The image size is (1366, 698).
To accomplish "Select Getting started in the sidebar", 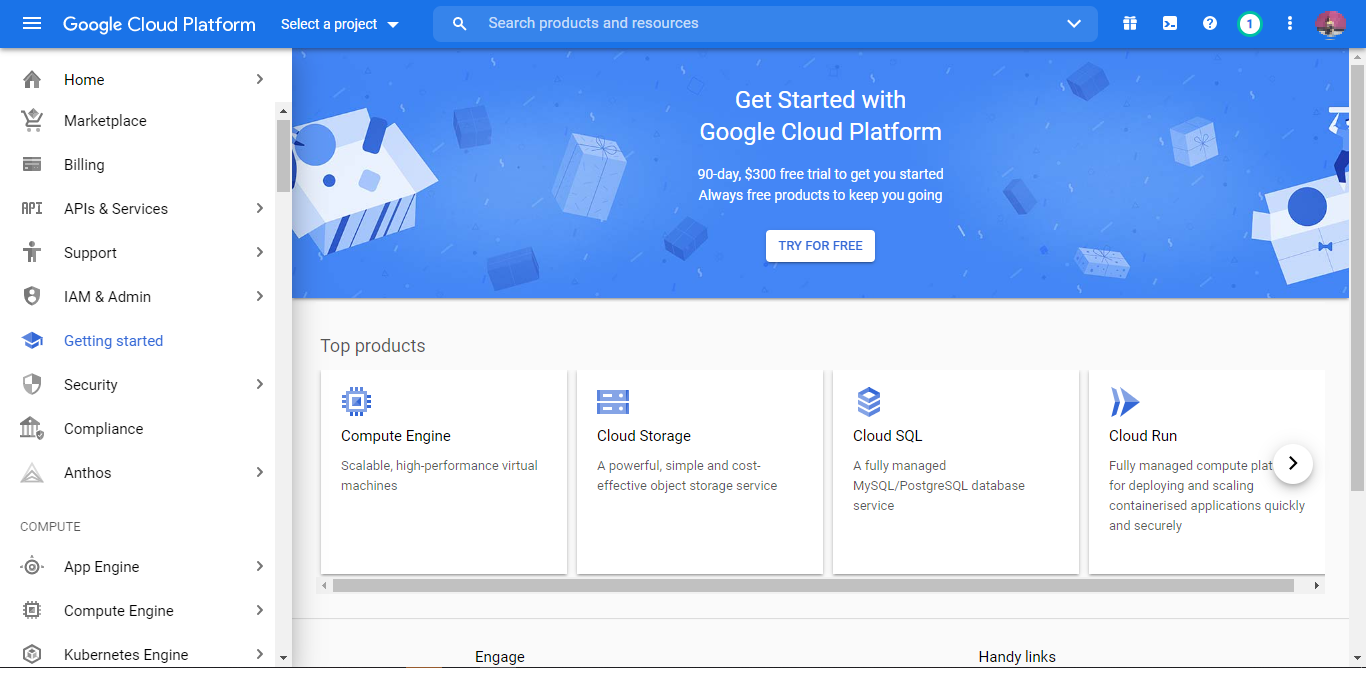I will point(113,341).
